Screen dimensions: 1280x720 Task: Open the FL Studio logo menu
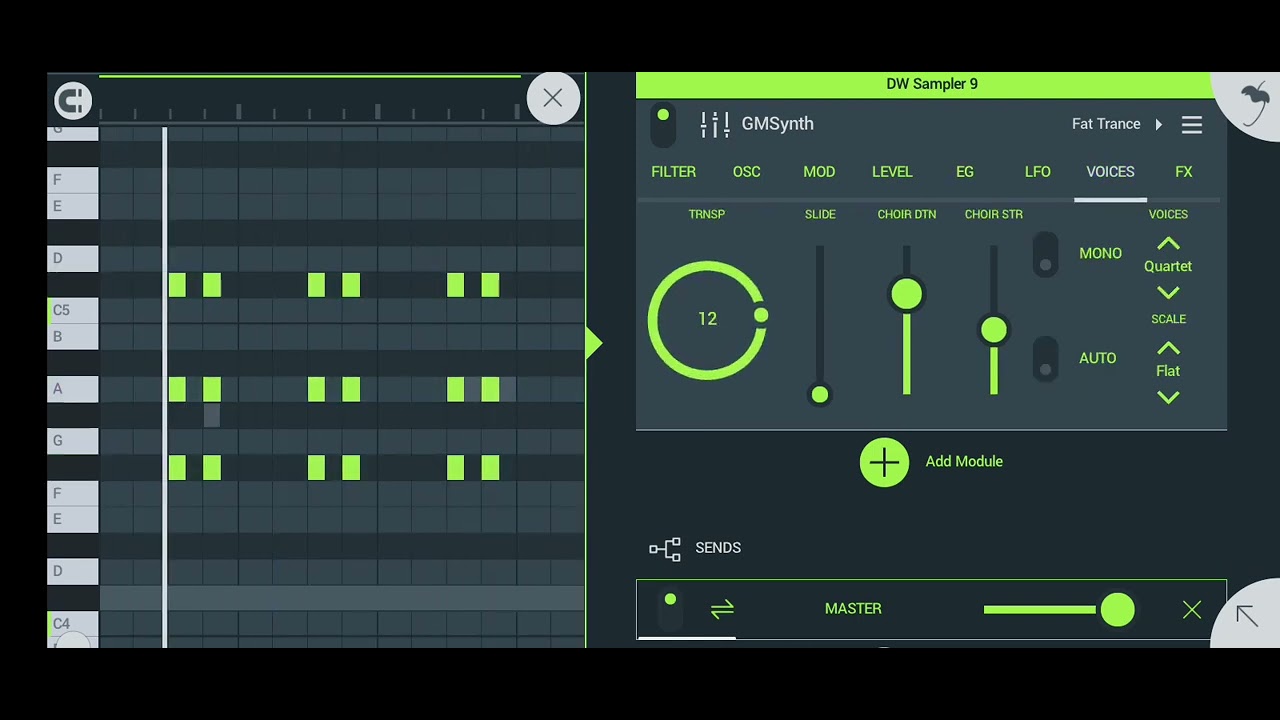[x=1254, y=103]
